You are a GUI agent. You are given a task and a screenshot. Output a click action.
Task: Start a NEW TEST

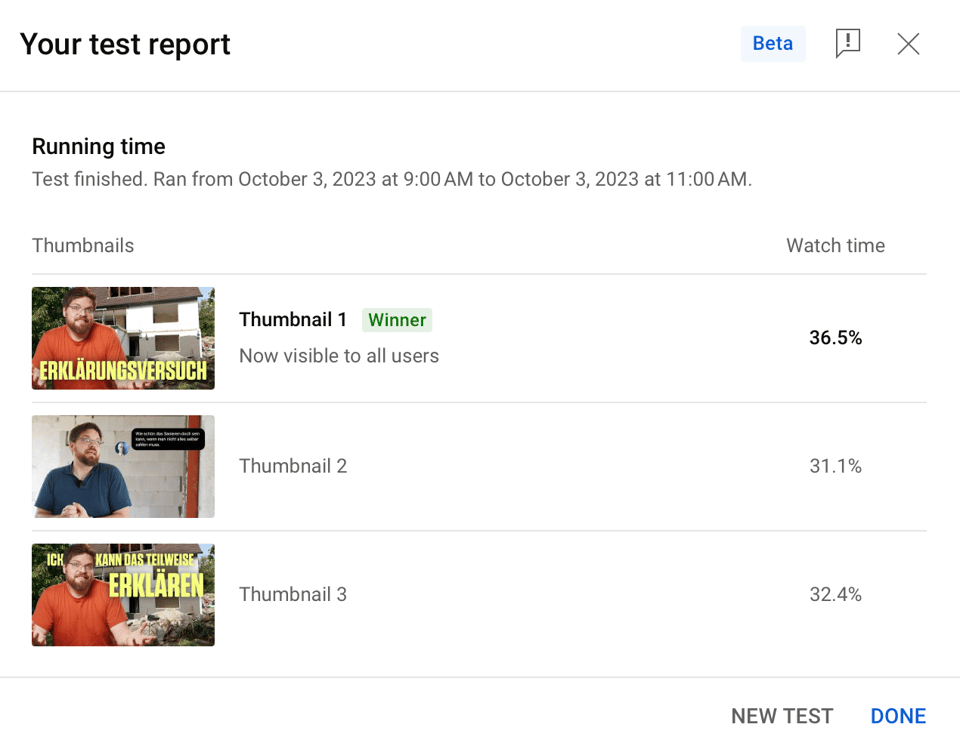click(x=781, y=716)
